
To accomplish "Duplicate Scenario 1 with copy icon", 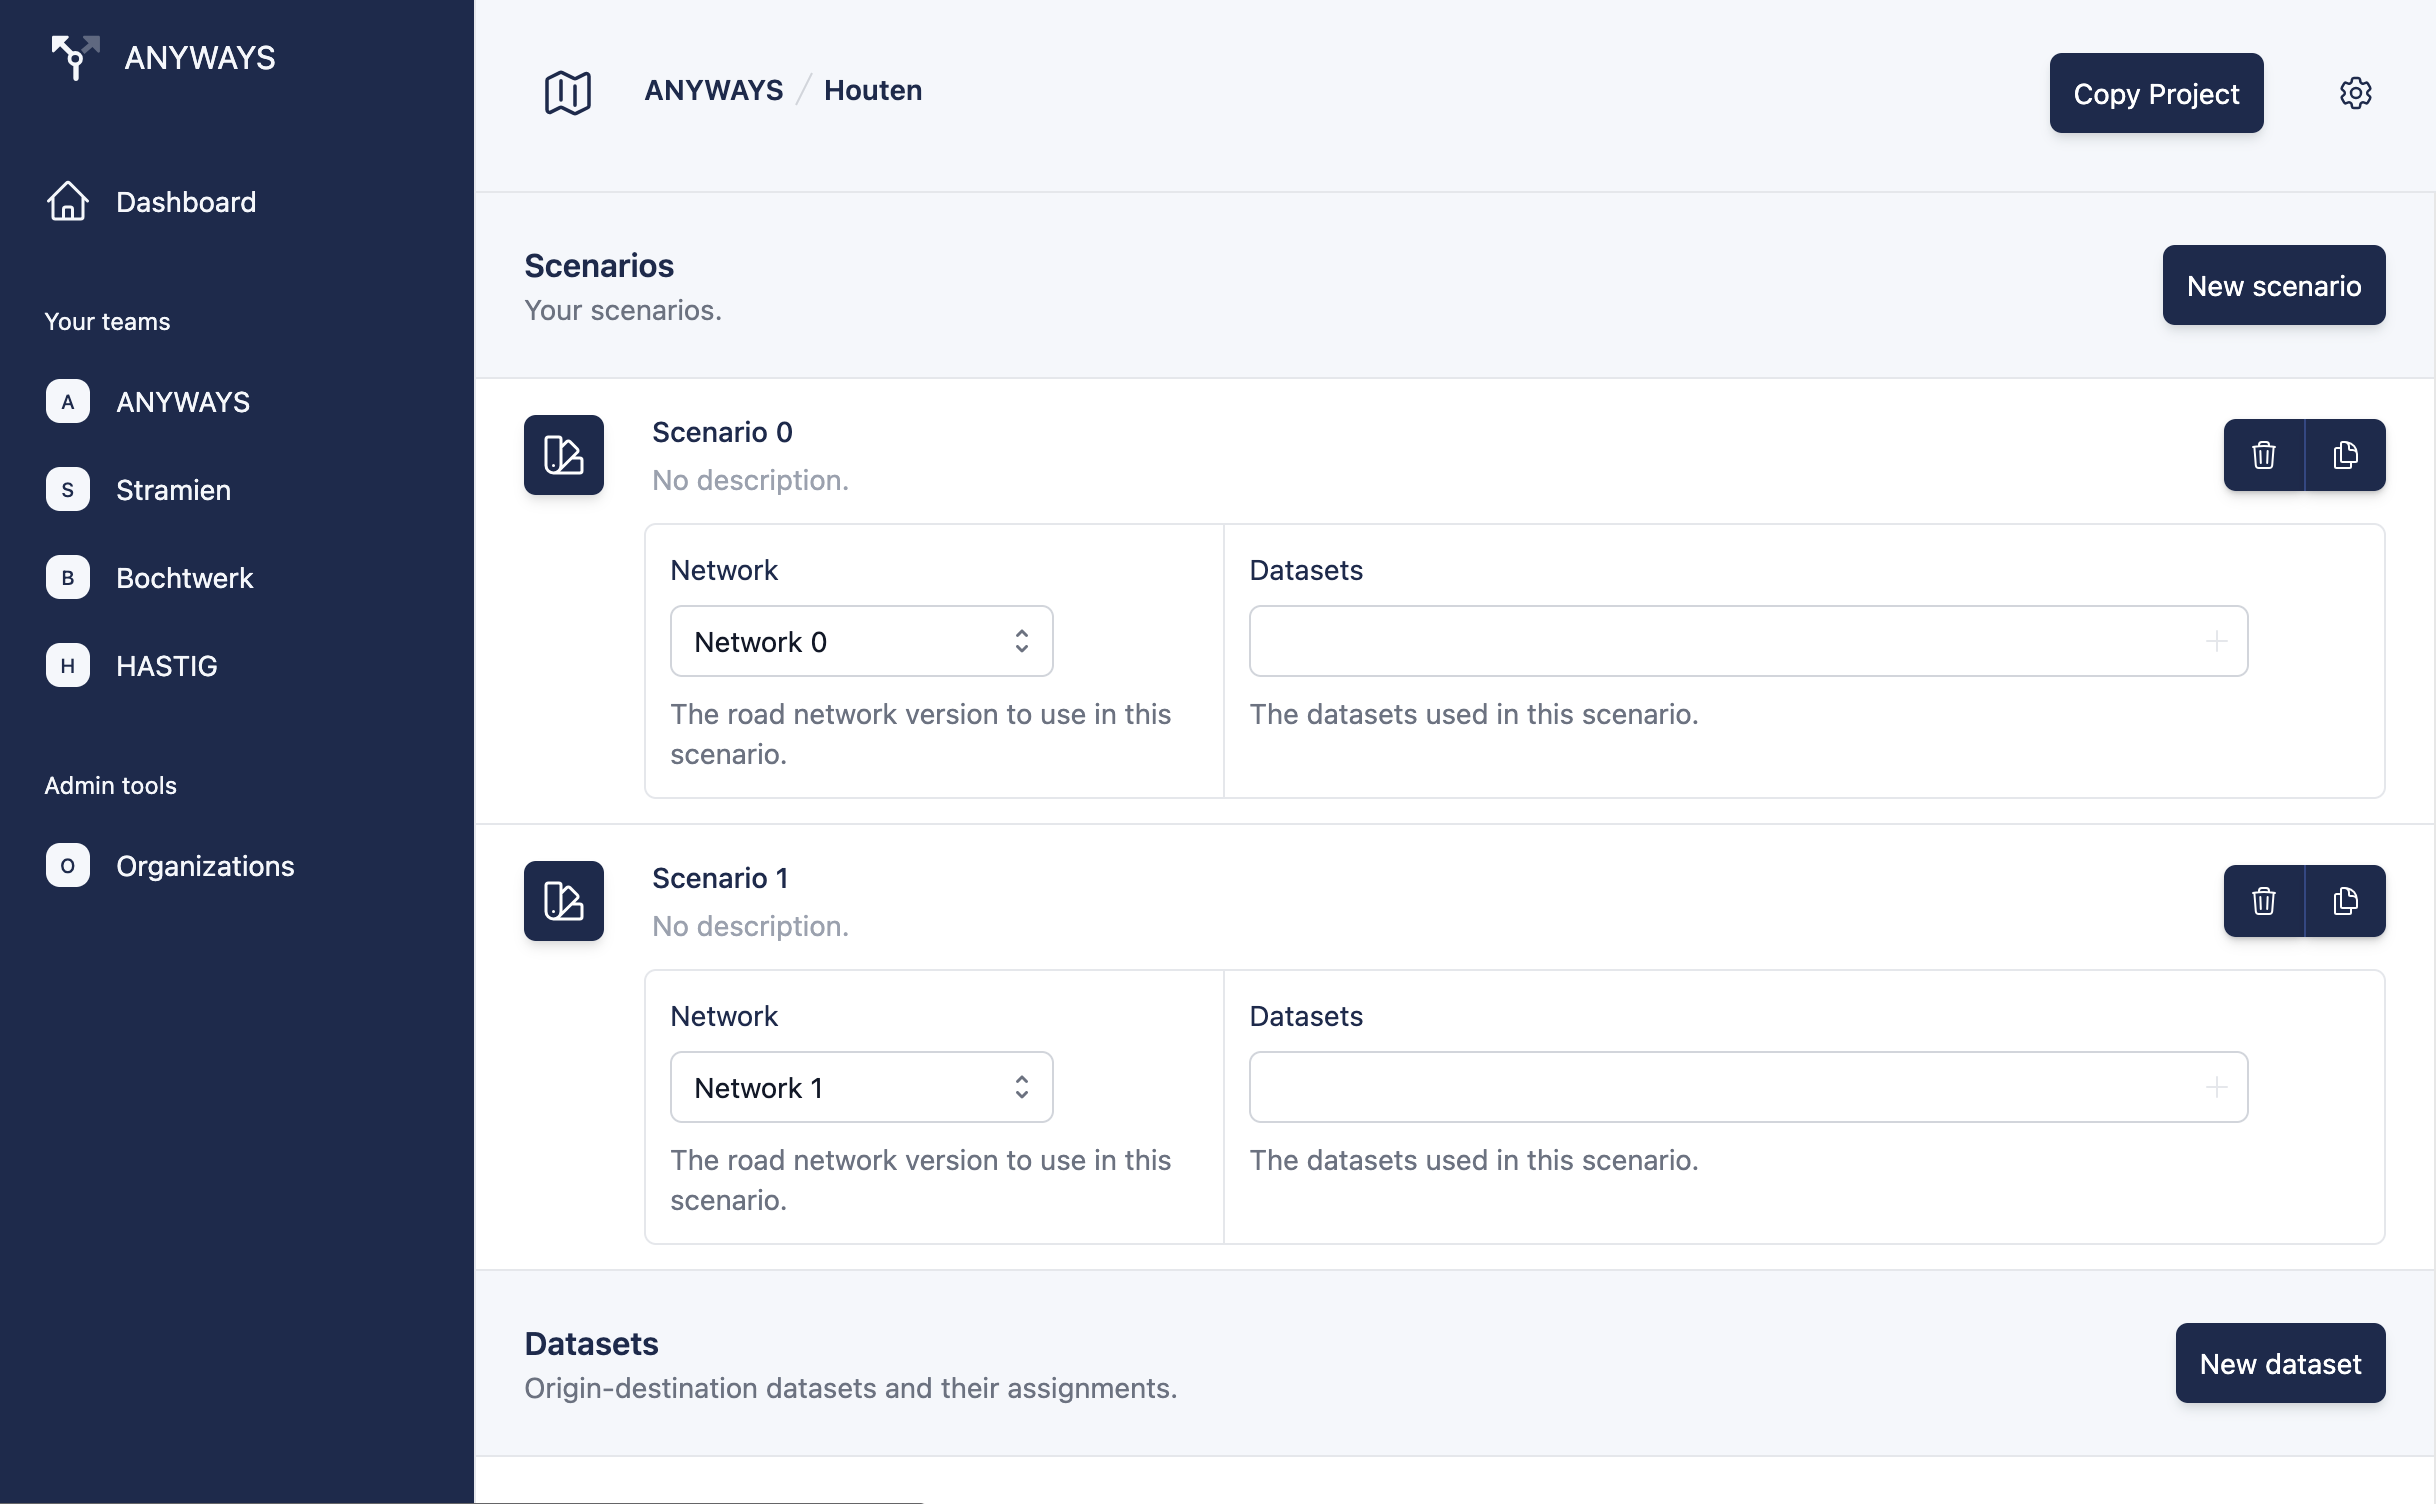I will pos(2345,901).
